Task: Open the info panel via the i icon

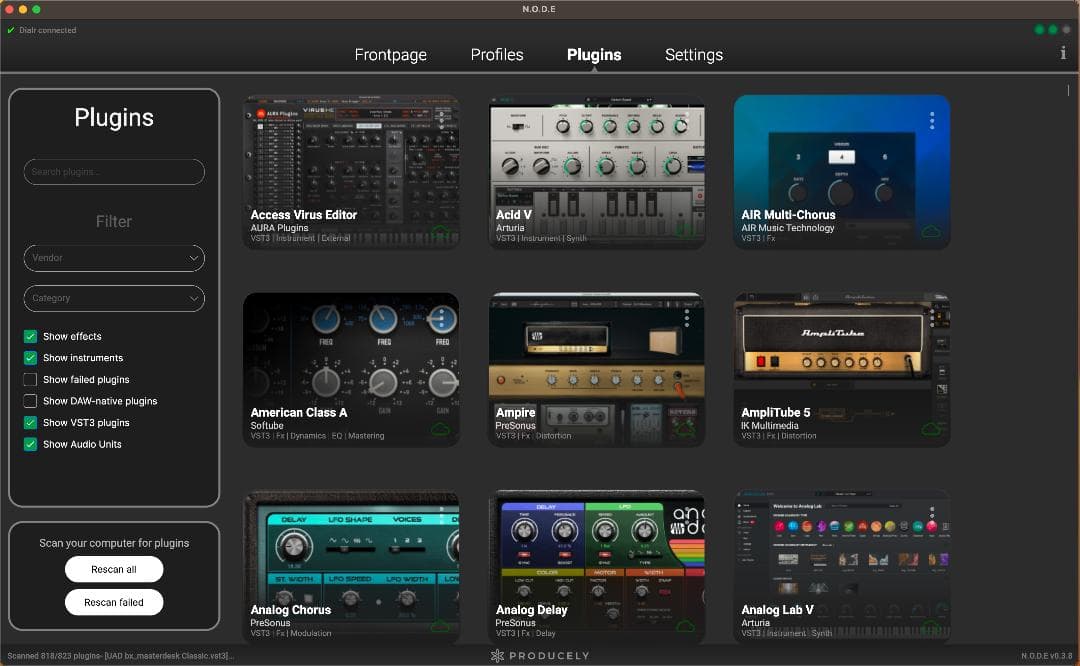Action: click(1063, 54)
